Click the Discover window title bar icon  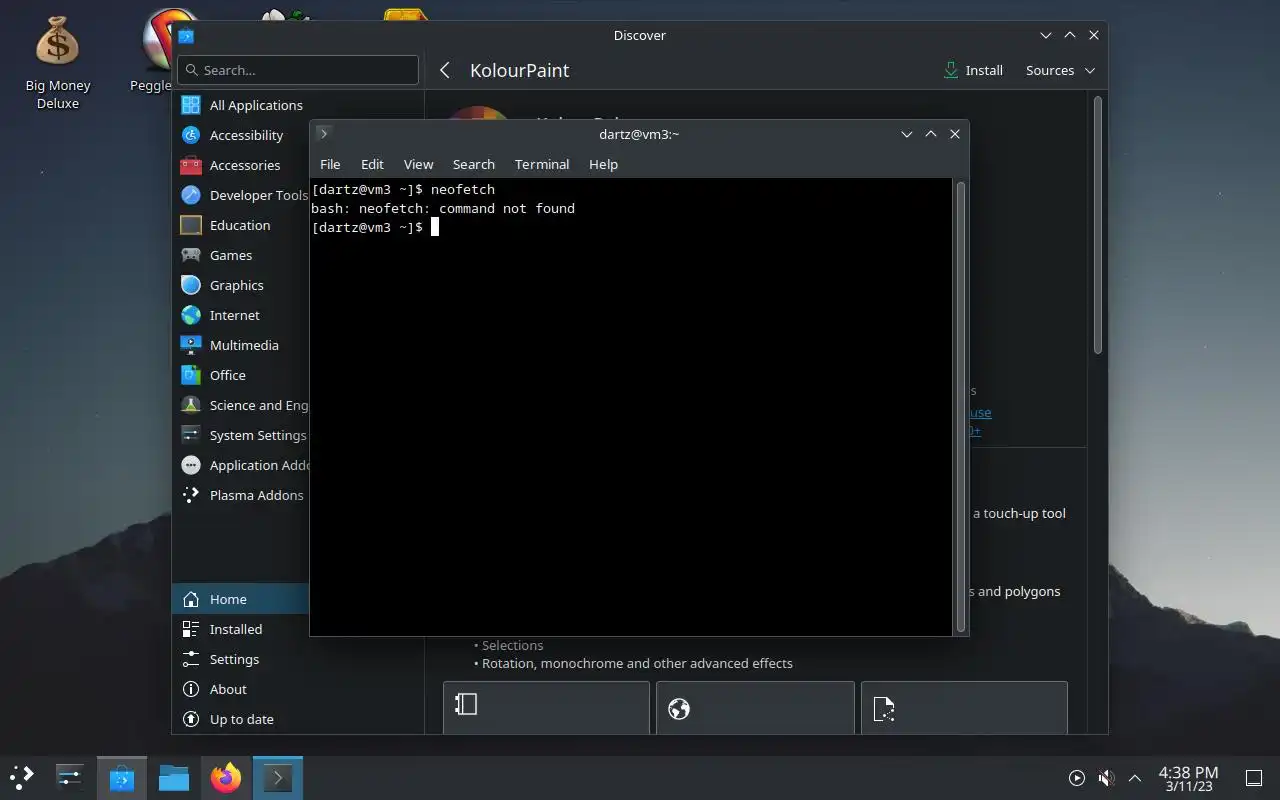186,35
